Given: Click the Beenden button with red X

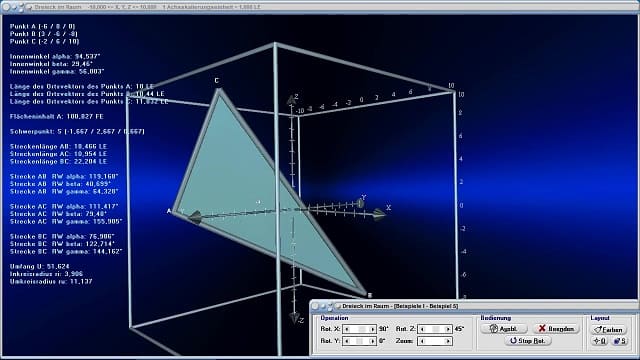Looking at the screenshot, I should click(x=556, y=329).
